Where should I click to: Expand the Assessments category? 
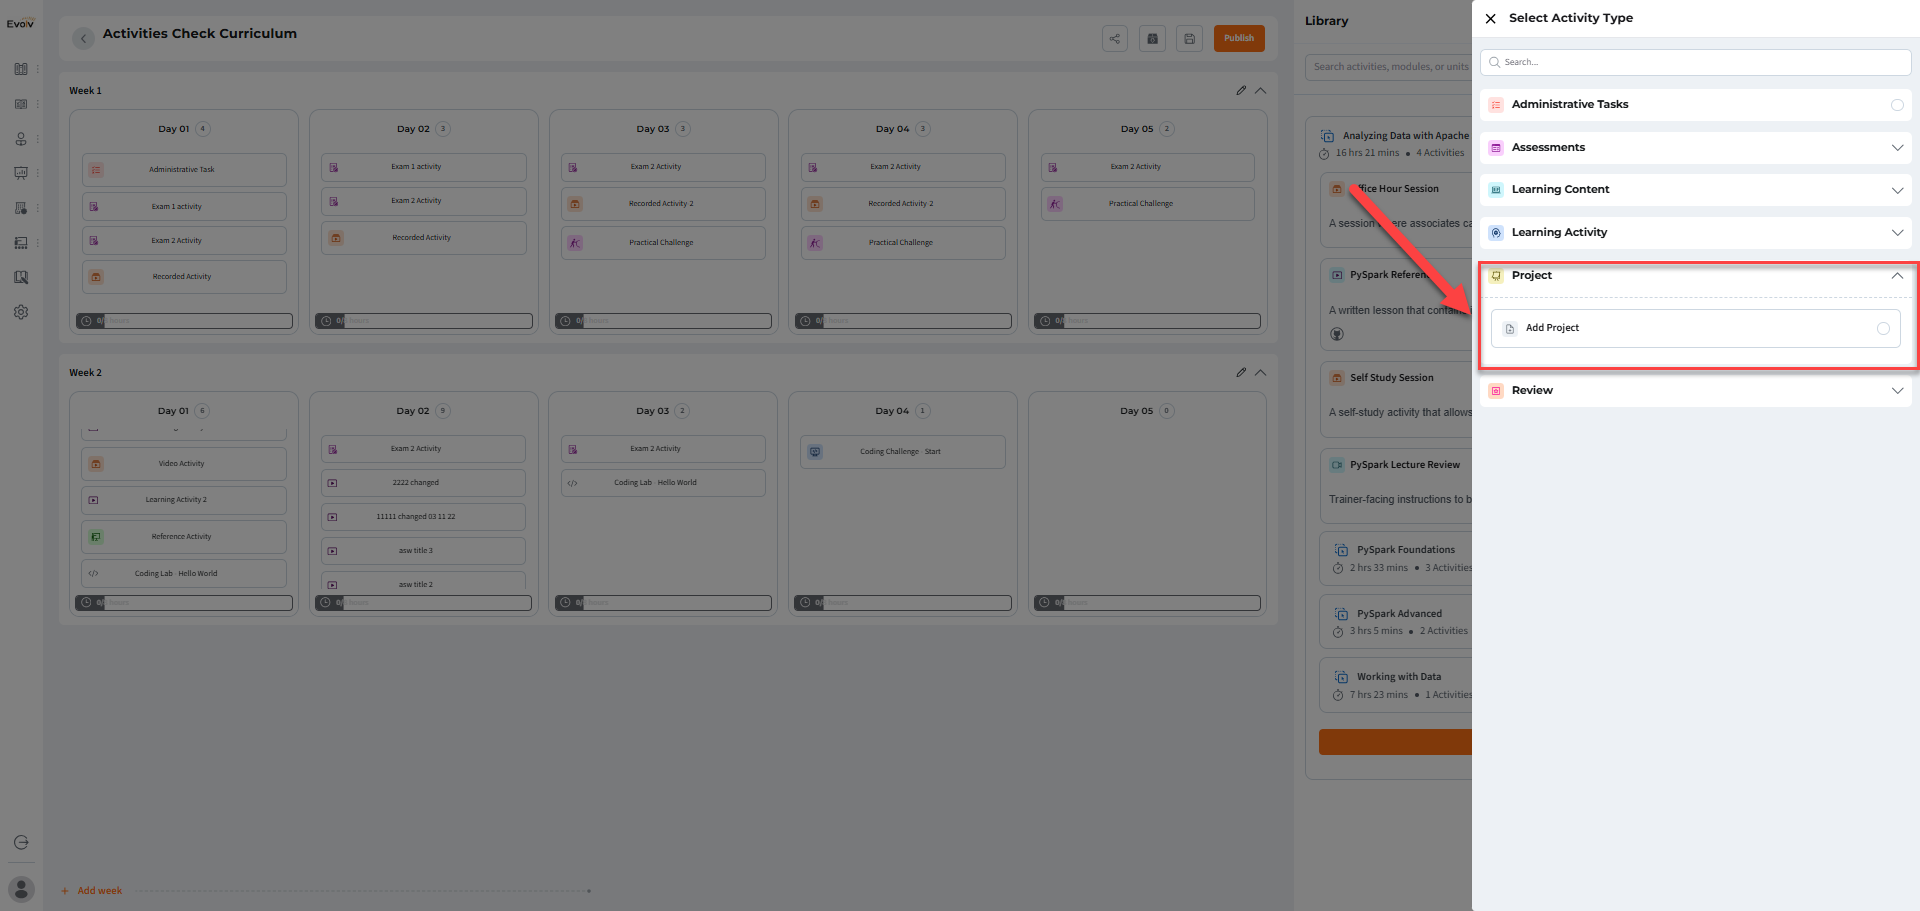tap(1897, 148)
